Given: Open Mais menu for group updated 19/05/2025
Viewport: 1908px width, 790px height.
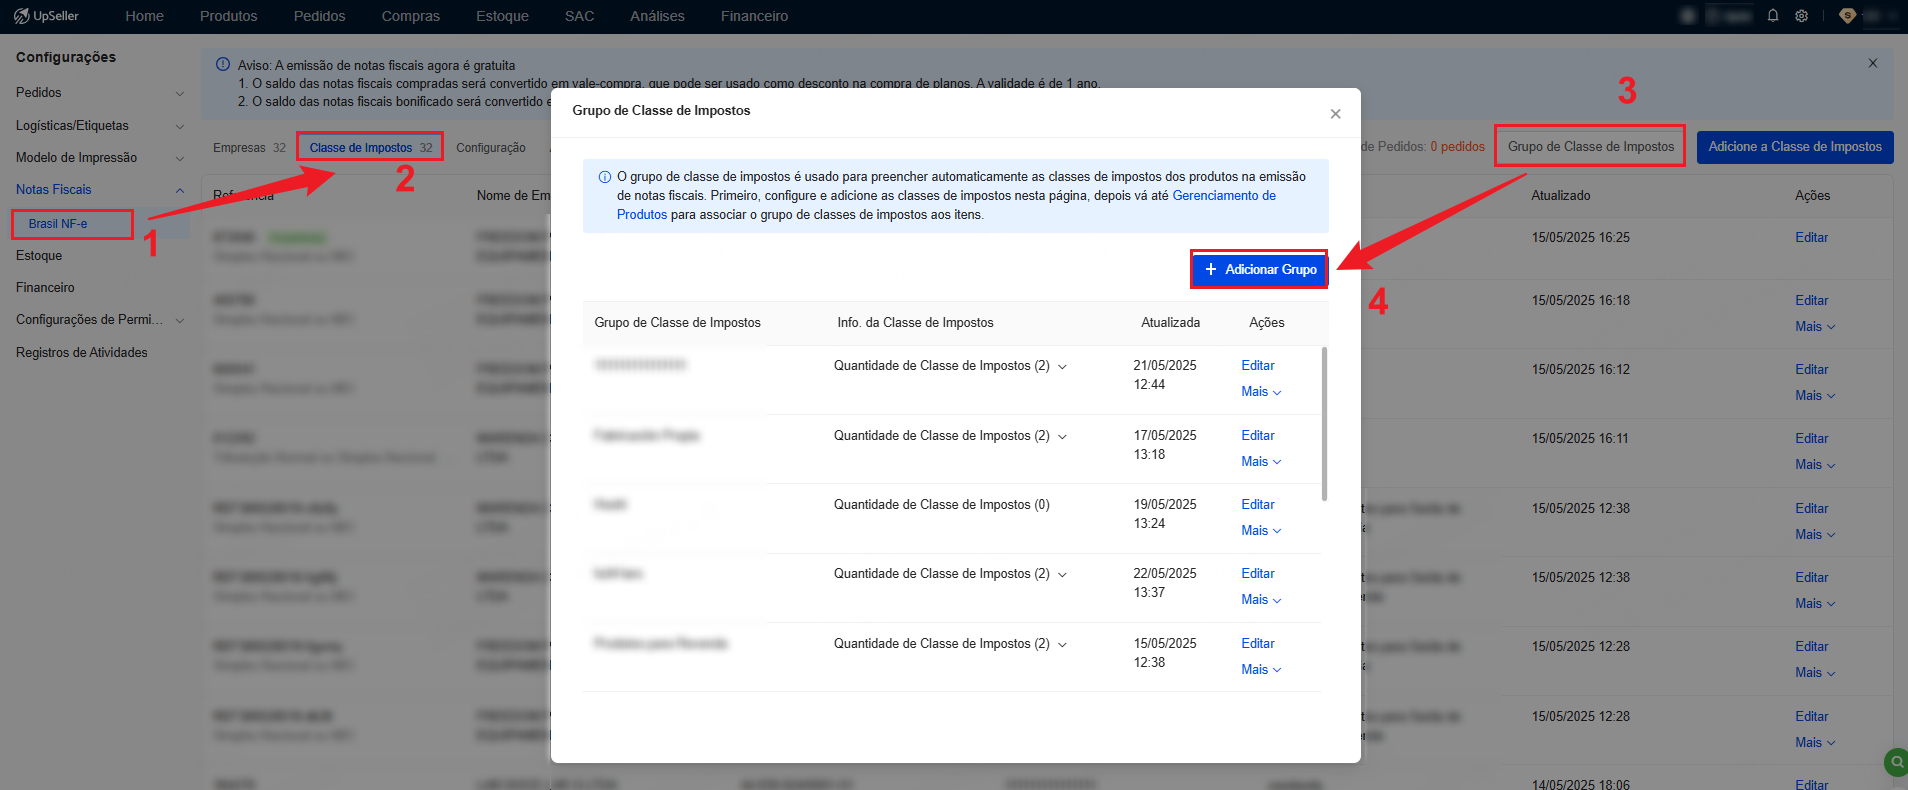Looking at the screenshot, I should [x=1261, y=531].
